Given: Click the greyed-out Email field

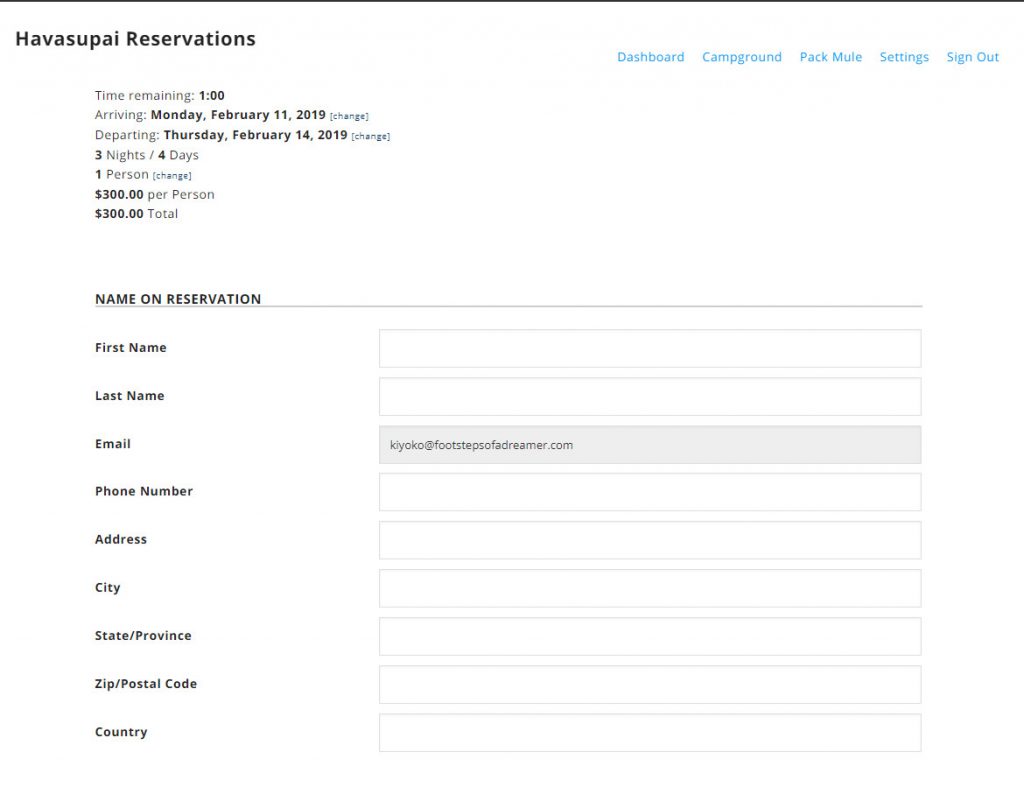Looking at the screenshot, I should coord(650,445).
